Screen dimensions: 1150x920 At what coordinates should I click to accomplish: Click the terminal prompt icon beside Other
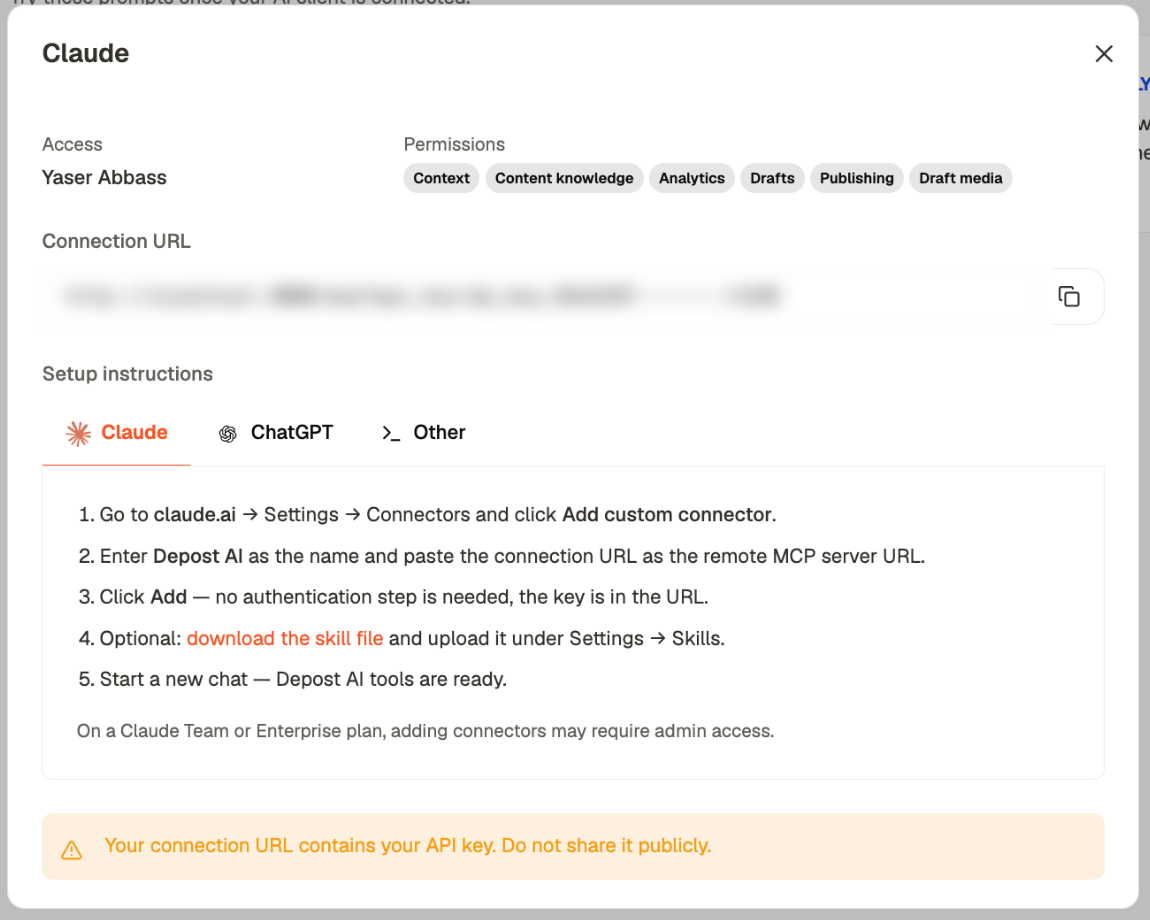tap(391, 434)
